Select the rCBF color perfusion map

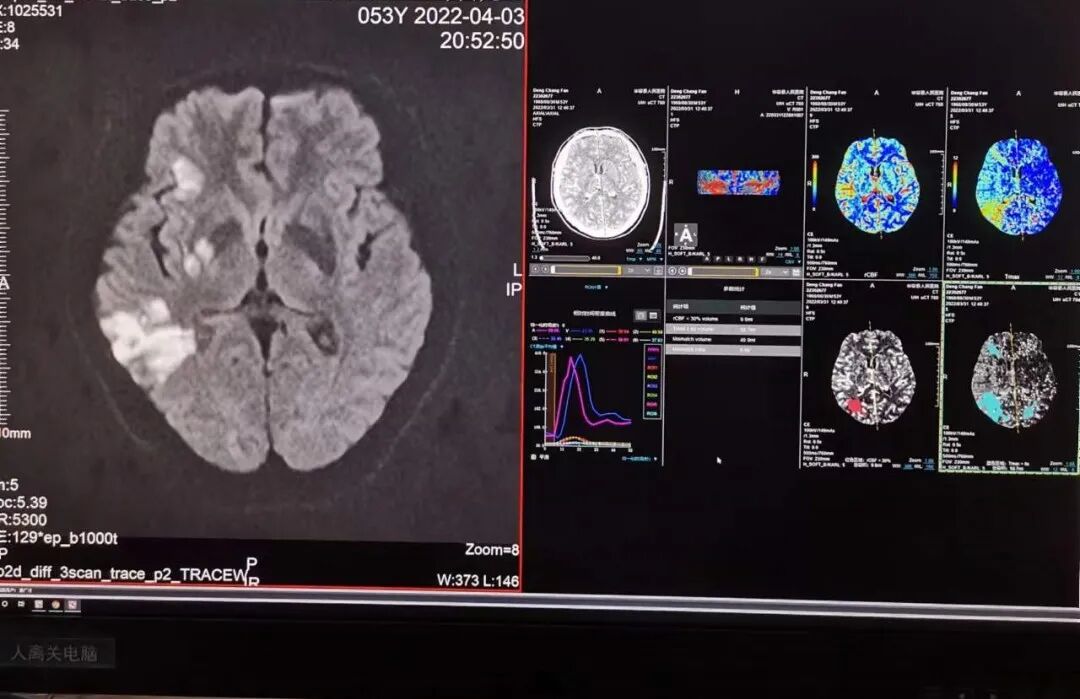(x=876, y=184)
